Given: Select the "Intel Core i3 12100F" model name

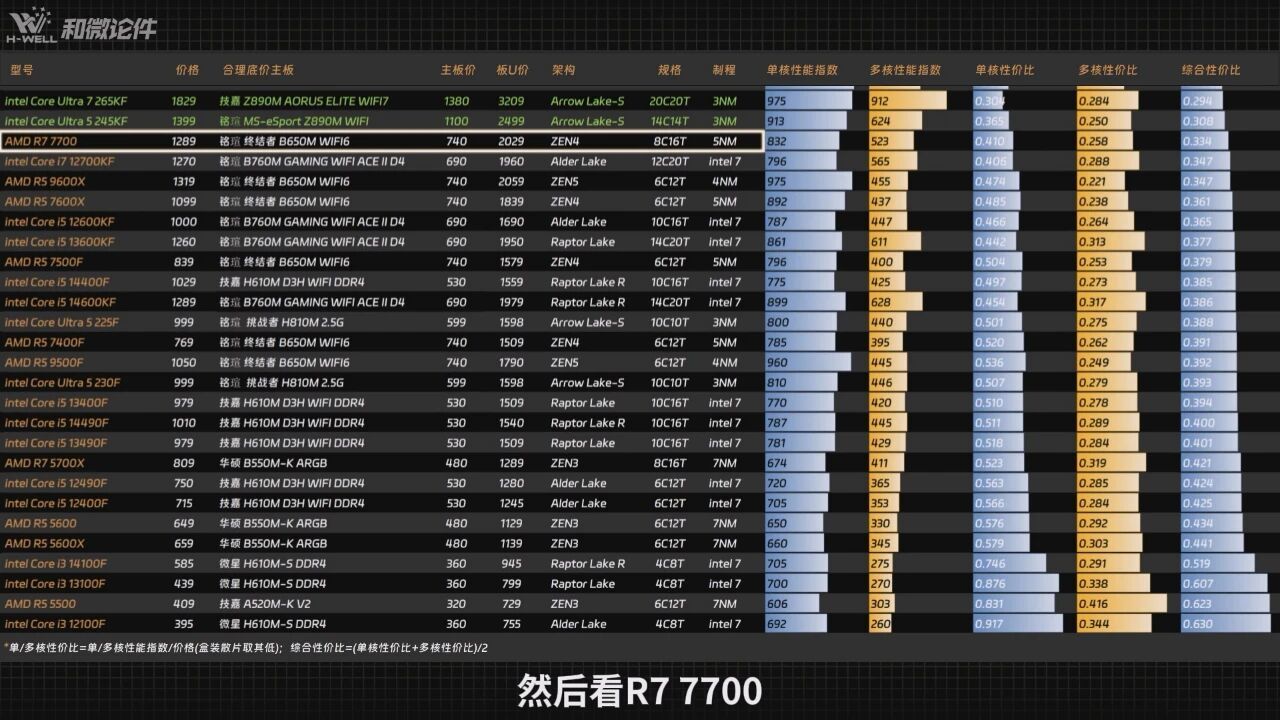Looking at the screenshot, I should (x=55, y=624).
